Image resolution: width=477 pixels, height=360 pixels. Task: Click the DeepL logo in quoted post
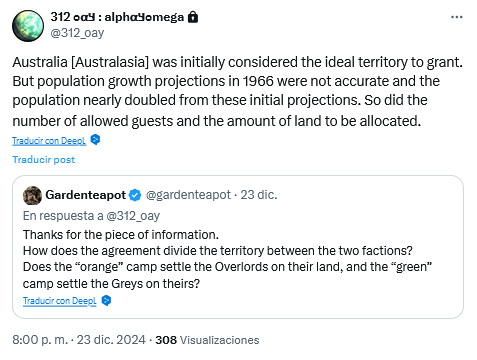(106, 300)
